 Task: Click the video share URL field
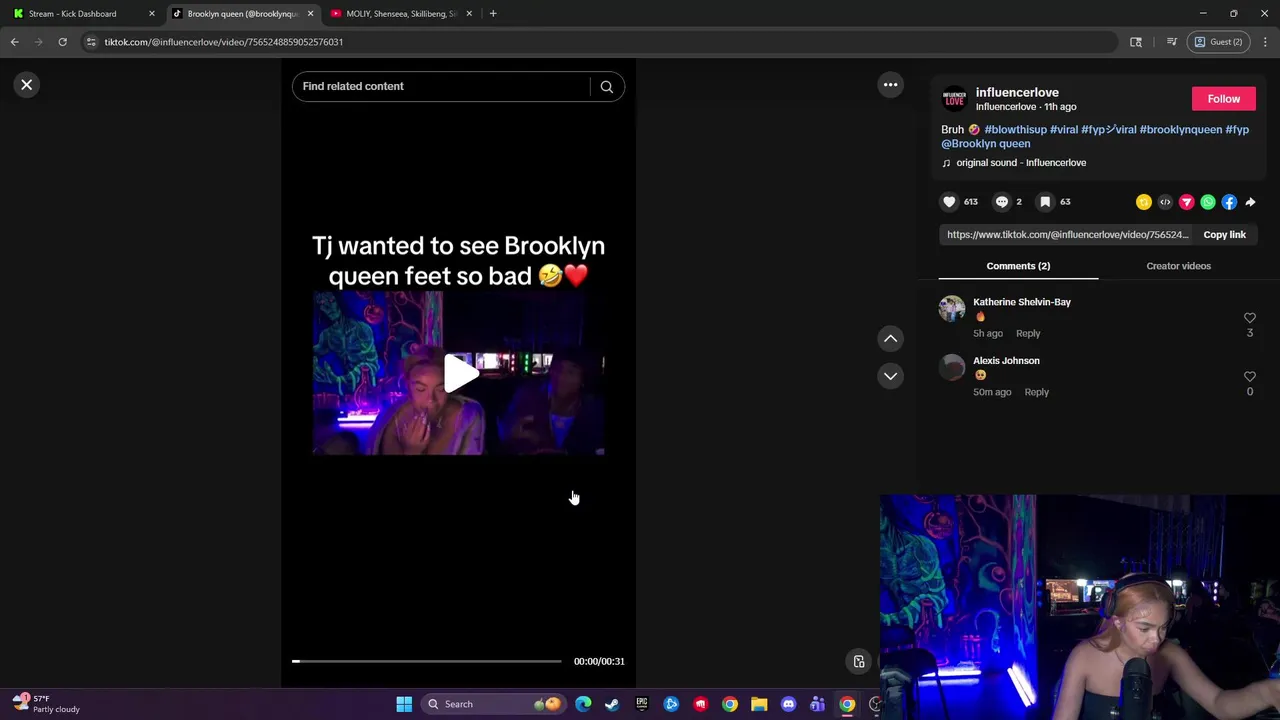[1065, 235]
